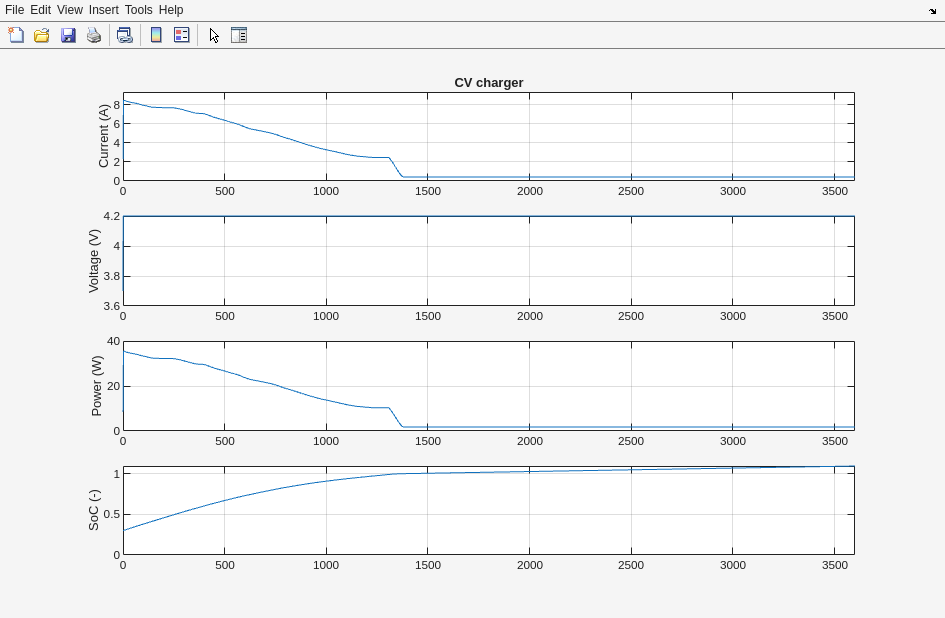Open the Help menu
This screenshot has height=618, width=945.
pyautogui.click(x=171, y=10)
